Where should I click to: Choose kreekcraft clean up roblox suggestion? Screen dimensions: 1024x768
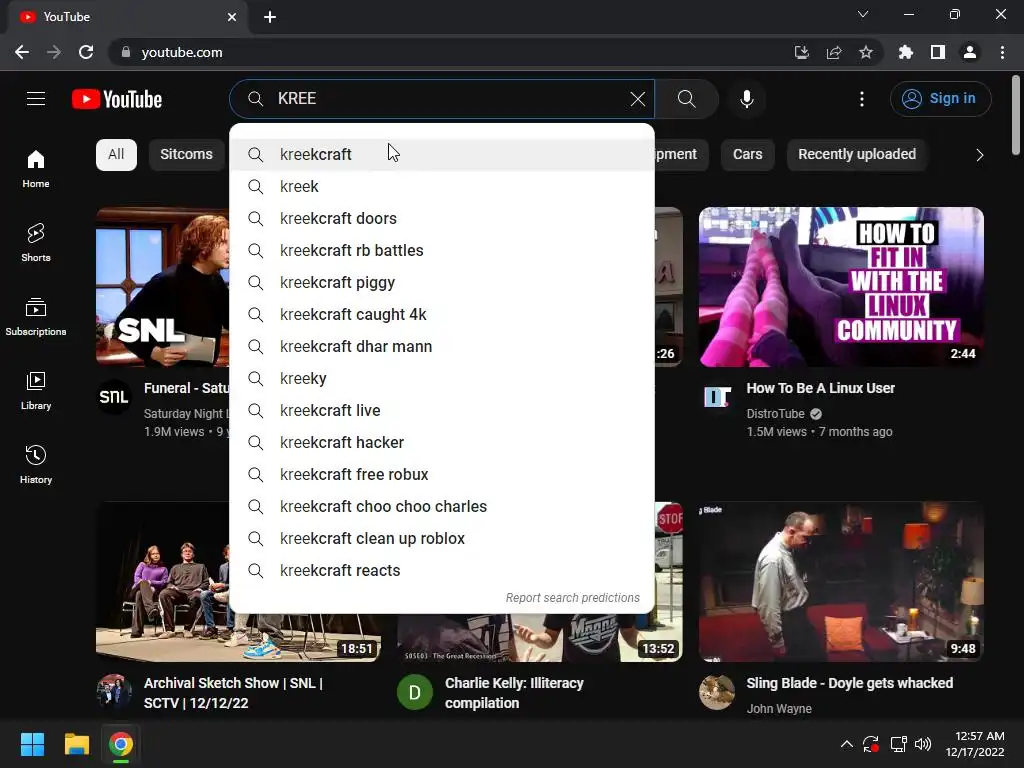442,539
